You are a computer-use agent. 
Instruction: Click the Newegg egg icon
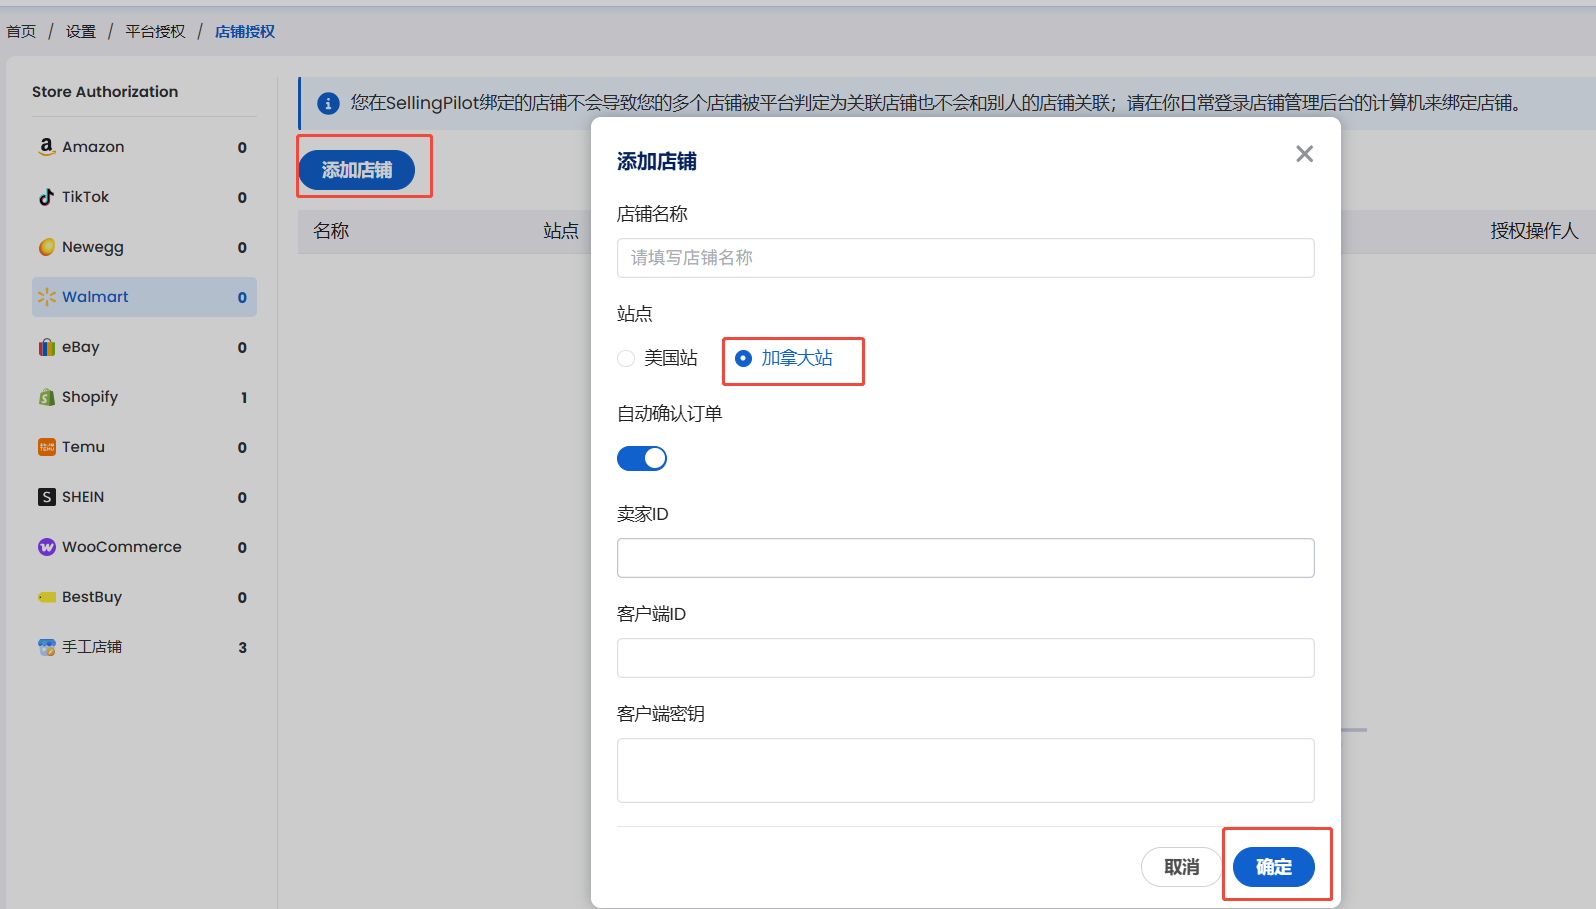click(x=46, y=247)
